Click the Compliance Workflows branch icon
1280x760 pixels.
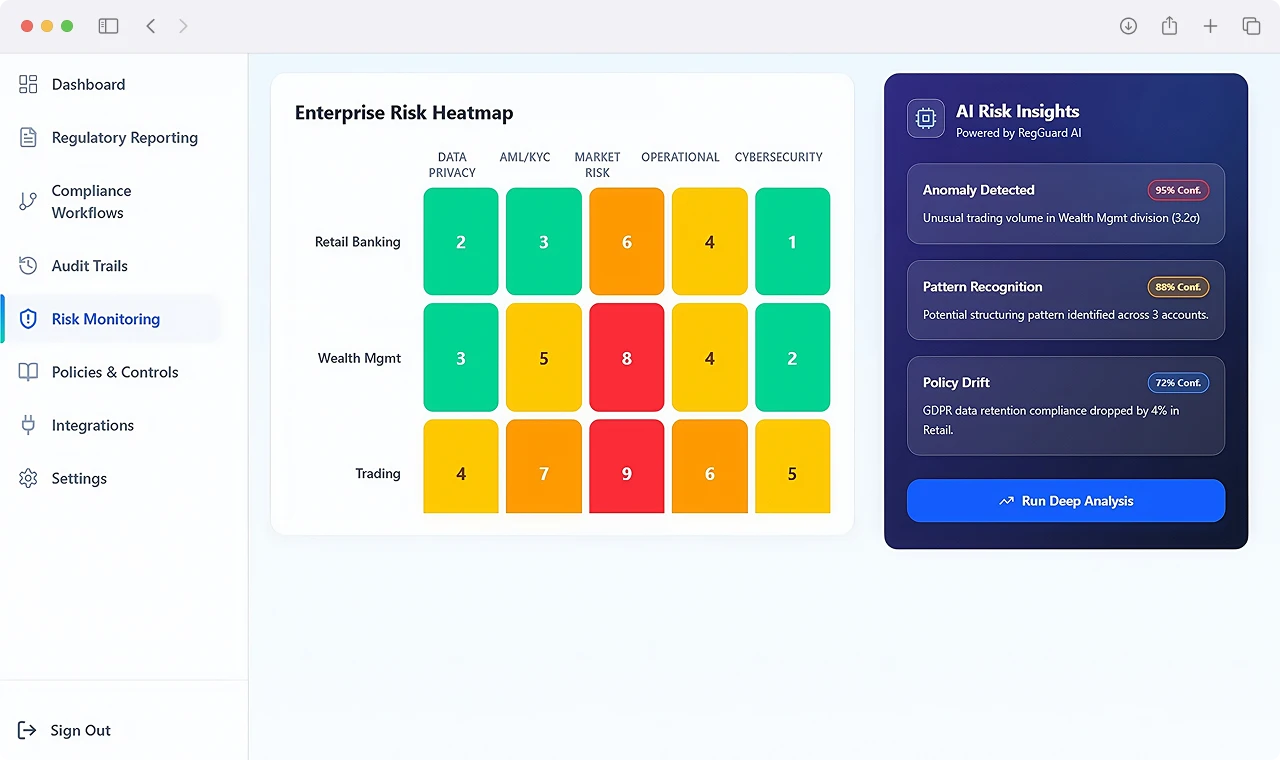click(28, 201)
